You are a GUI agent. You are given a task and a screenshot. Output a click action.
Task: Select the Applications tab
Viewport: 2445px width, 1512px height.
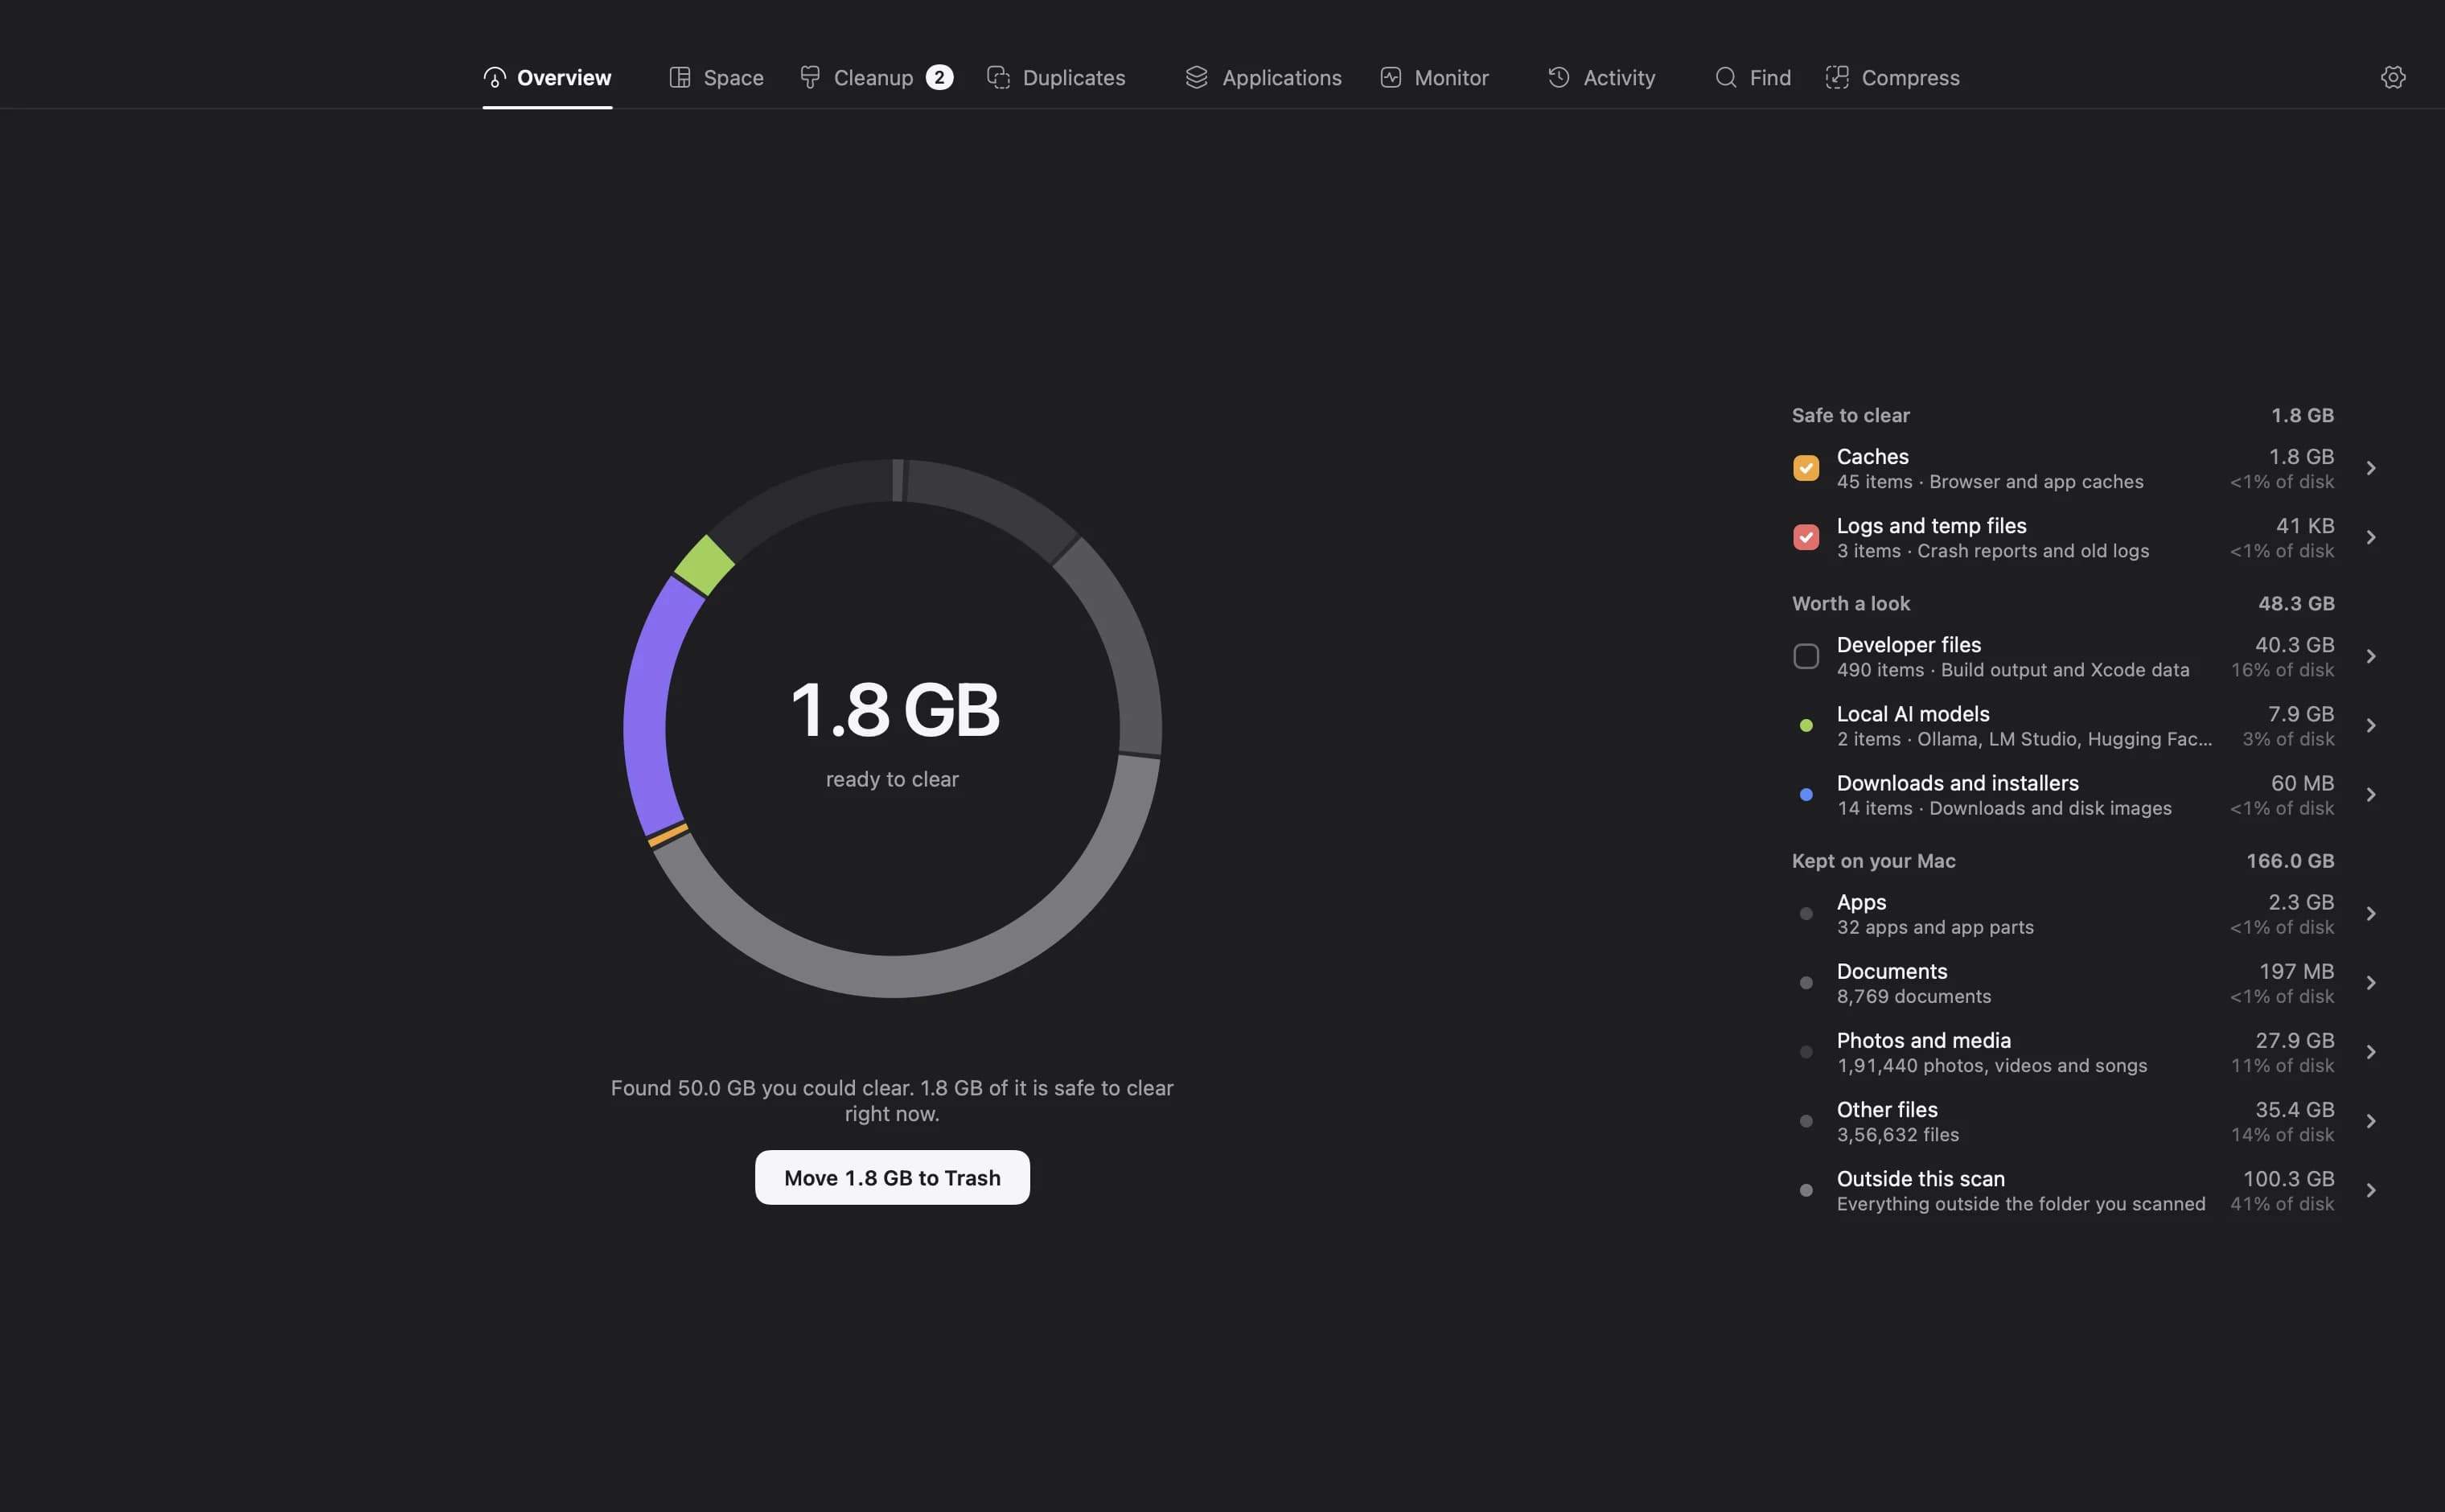(1263, 77)
